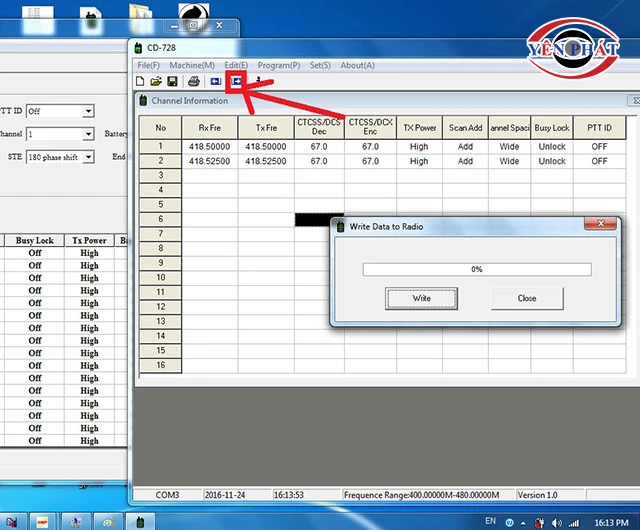Expand the PTT ID Off dropdown

(89, 111)
